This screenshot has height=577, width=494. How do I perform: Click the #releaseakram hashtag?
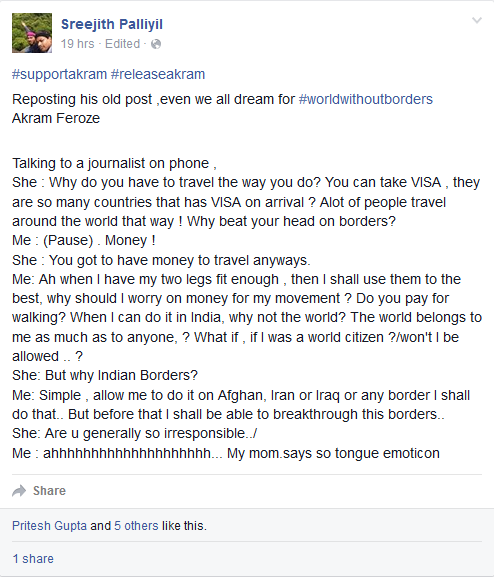[158, 74]
